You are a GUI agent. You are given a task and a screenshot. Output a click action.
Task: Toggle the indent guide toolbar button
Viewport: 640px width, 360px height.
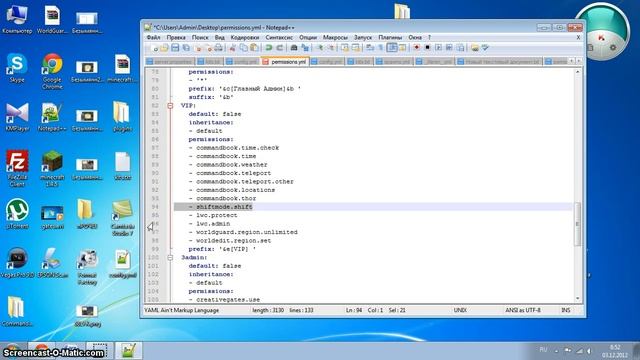[392, 48]
